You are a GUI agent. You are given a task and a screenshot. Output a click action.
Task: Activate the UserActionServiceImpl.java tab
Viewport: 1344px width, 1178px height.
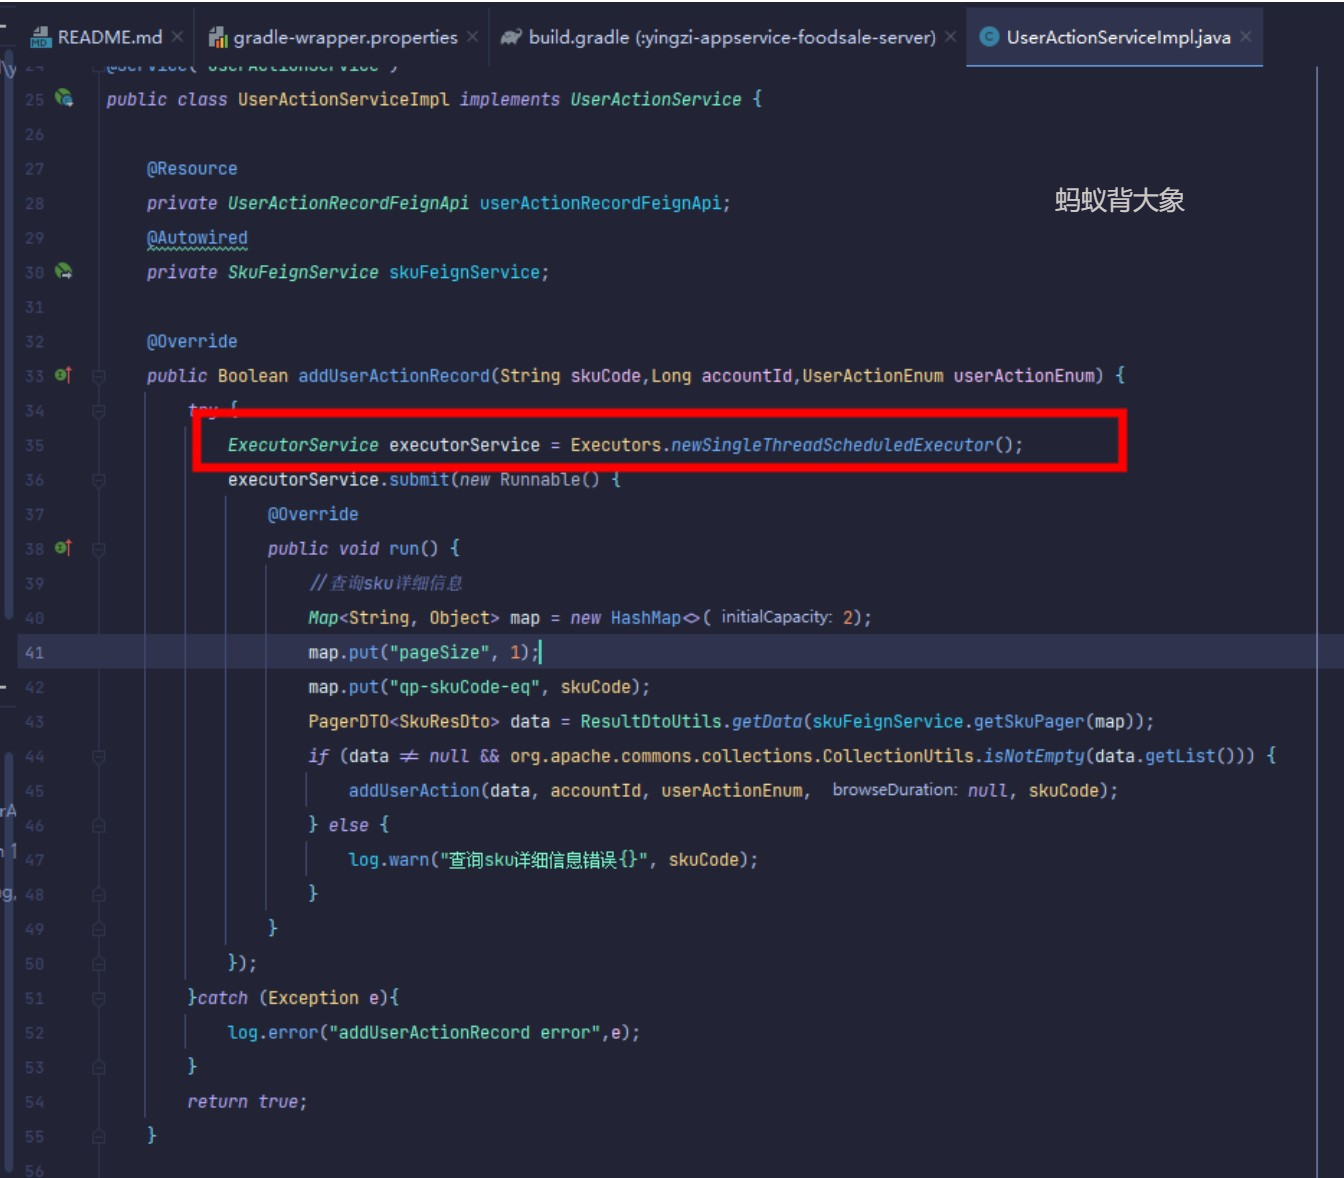point(1116,37)
